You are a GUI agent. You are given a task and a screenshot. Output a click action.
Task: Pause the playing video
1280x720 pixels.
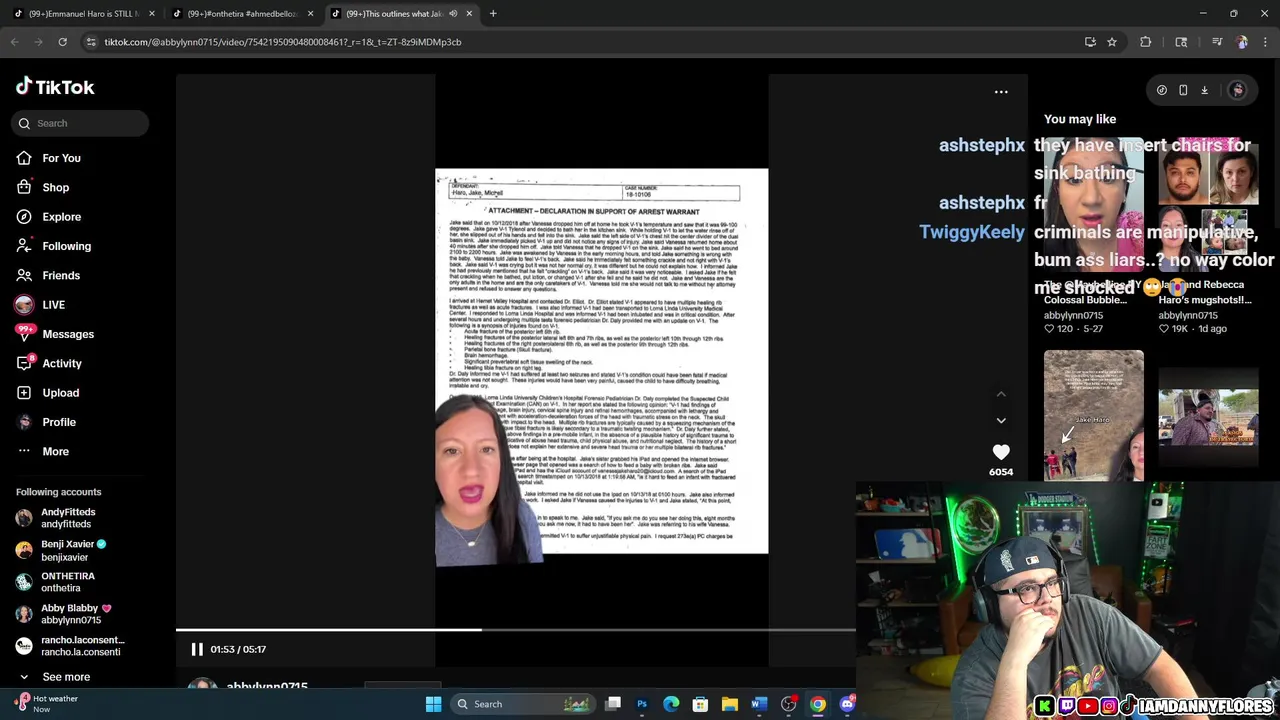click(197, 649)
